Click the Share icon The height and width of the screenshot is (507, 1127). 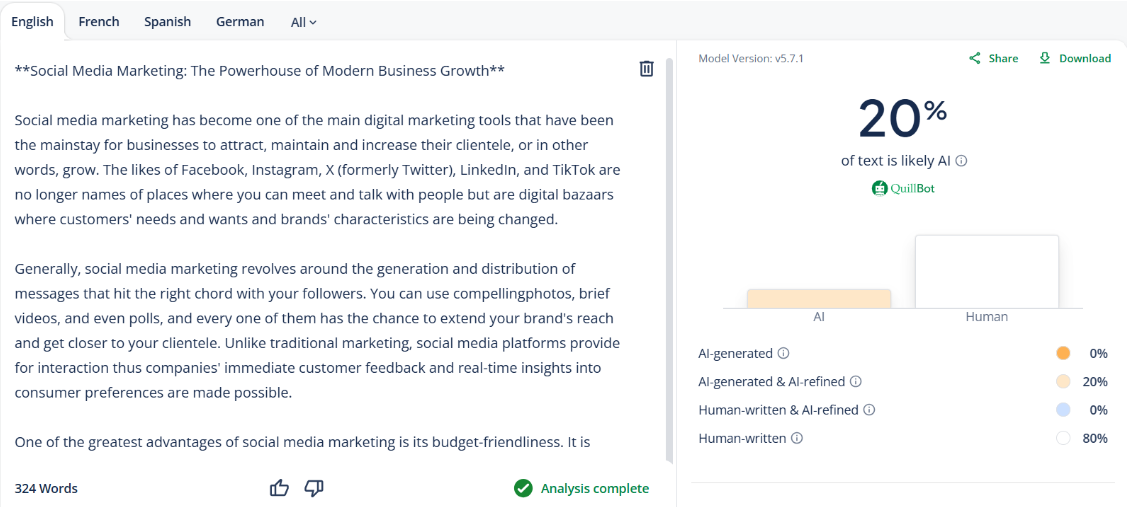[975, 58]
